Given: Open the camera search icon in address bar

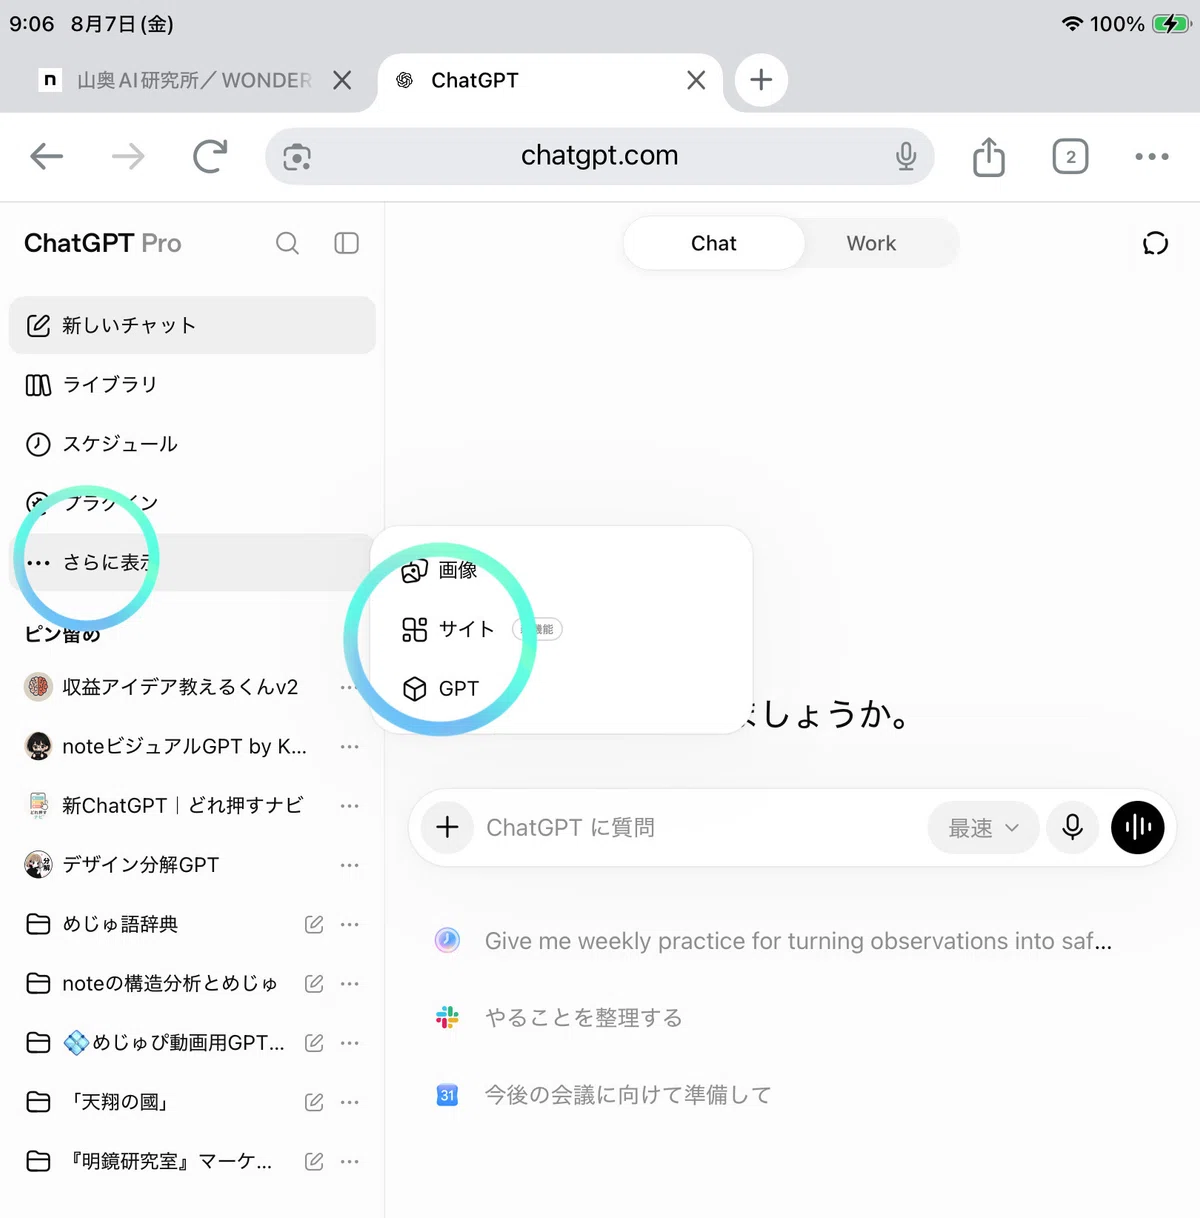Looking at the screenshot, I should click(x=297, y=157).
